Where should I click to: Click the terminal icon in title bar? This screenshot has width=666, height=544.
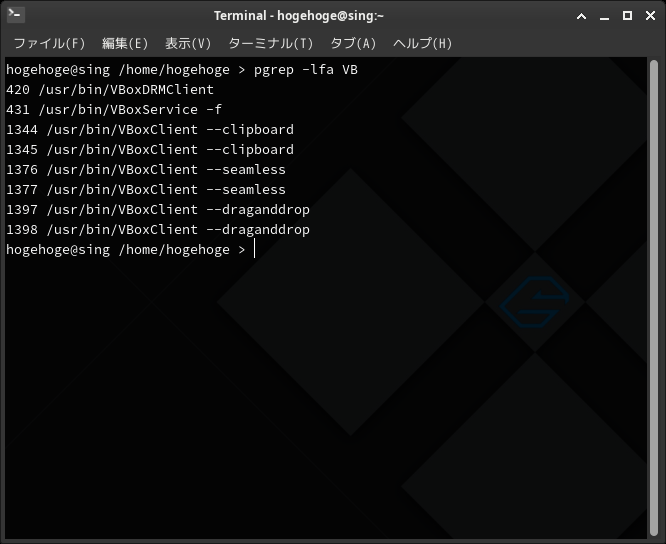coord(16,15)
